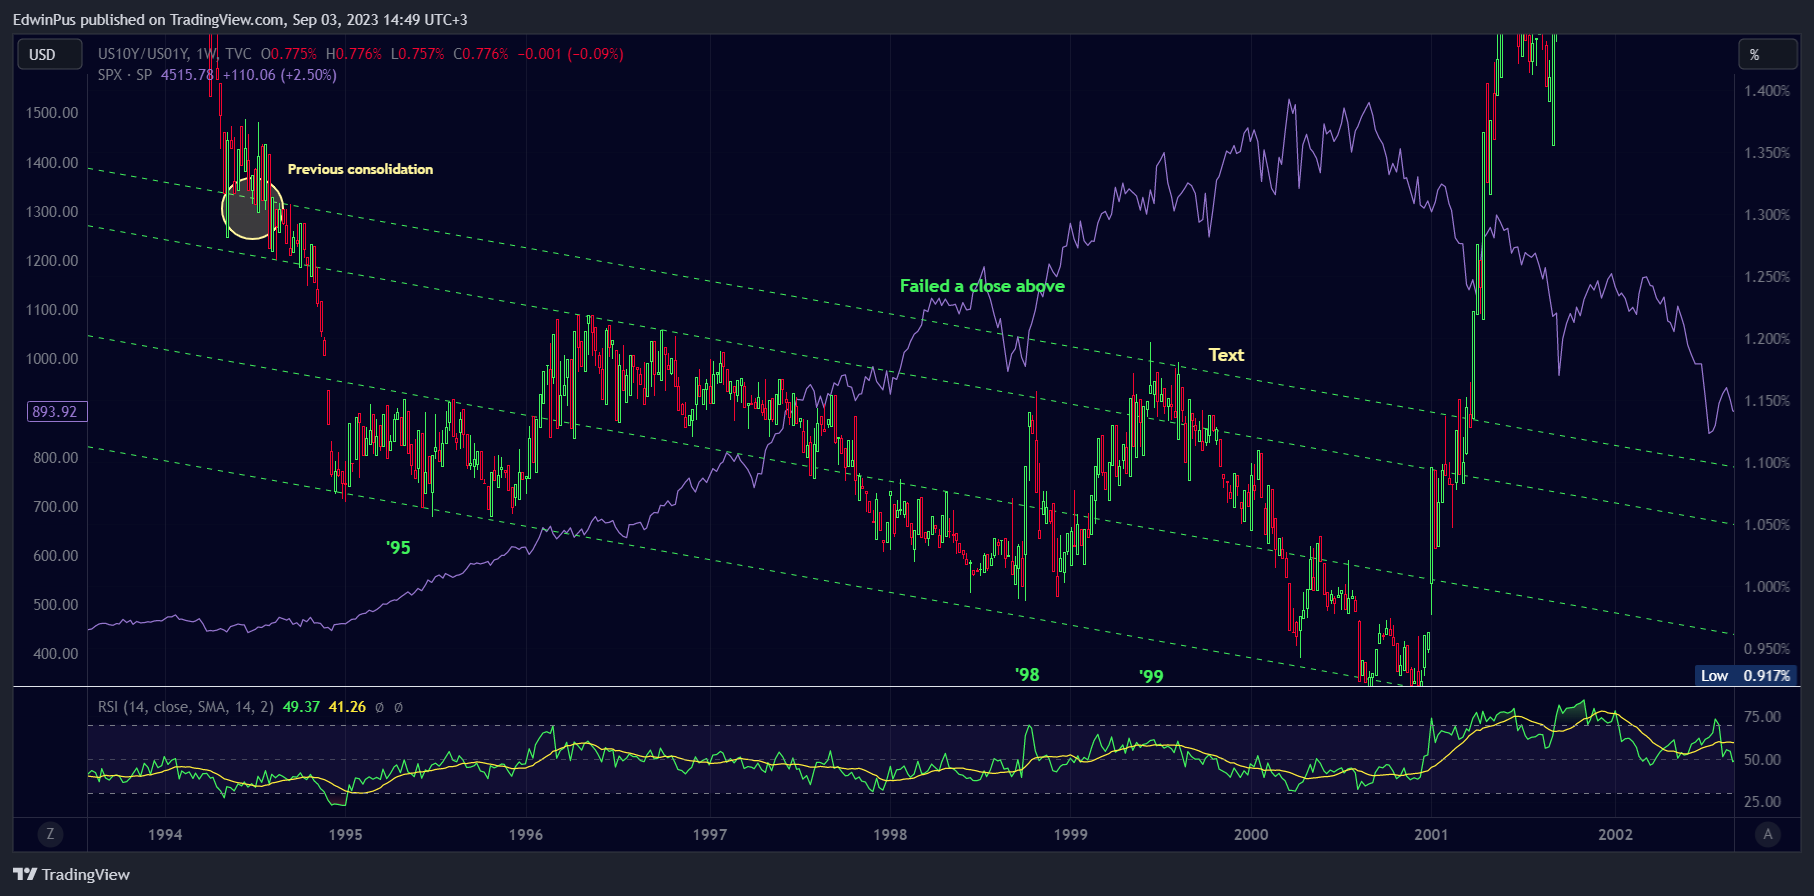Screen dimensions: 1814x896
Task: Click the 700.00 left price label
Action: pos(55,507)
